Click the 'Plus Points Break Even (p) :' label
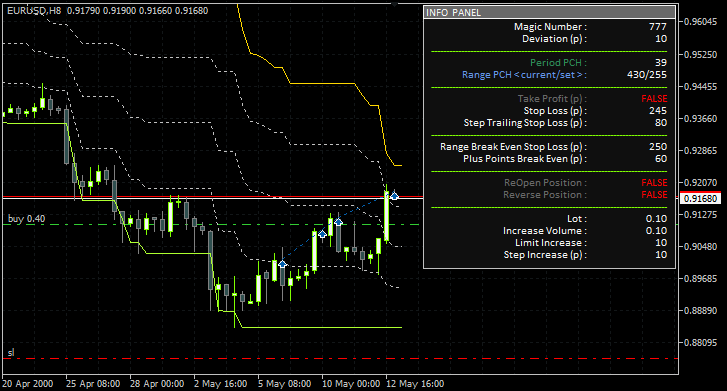The height and width of the screenshot is (391, 727). [525, 159]
